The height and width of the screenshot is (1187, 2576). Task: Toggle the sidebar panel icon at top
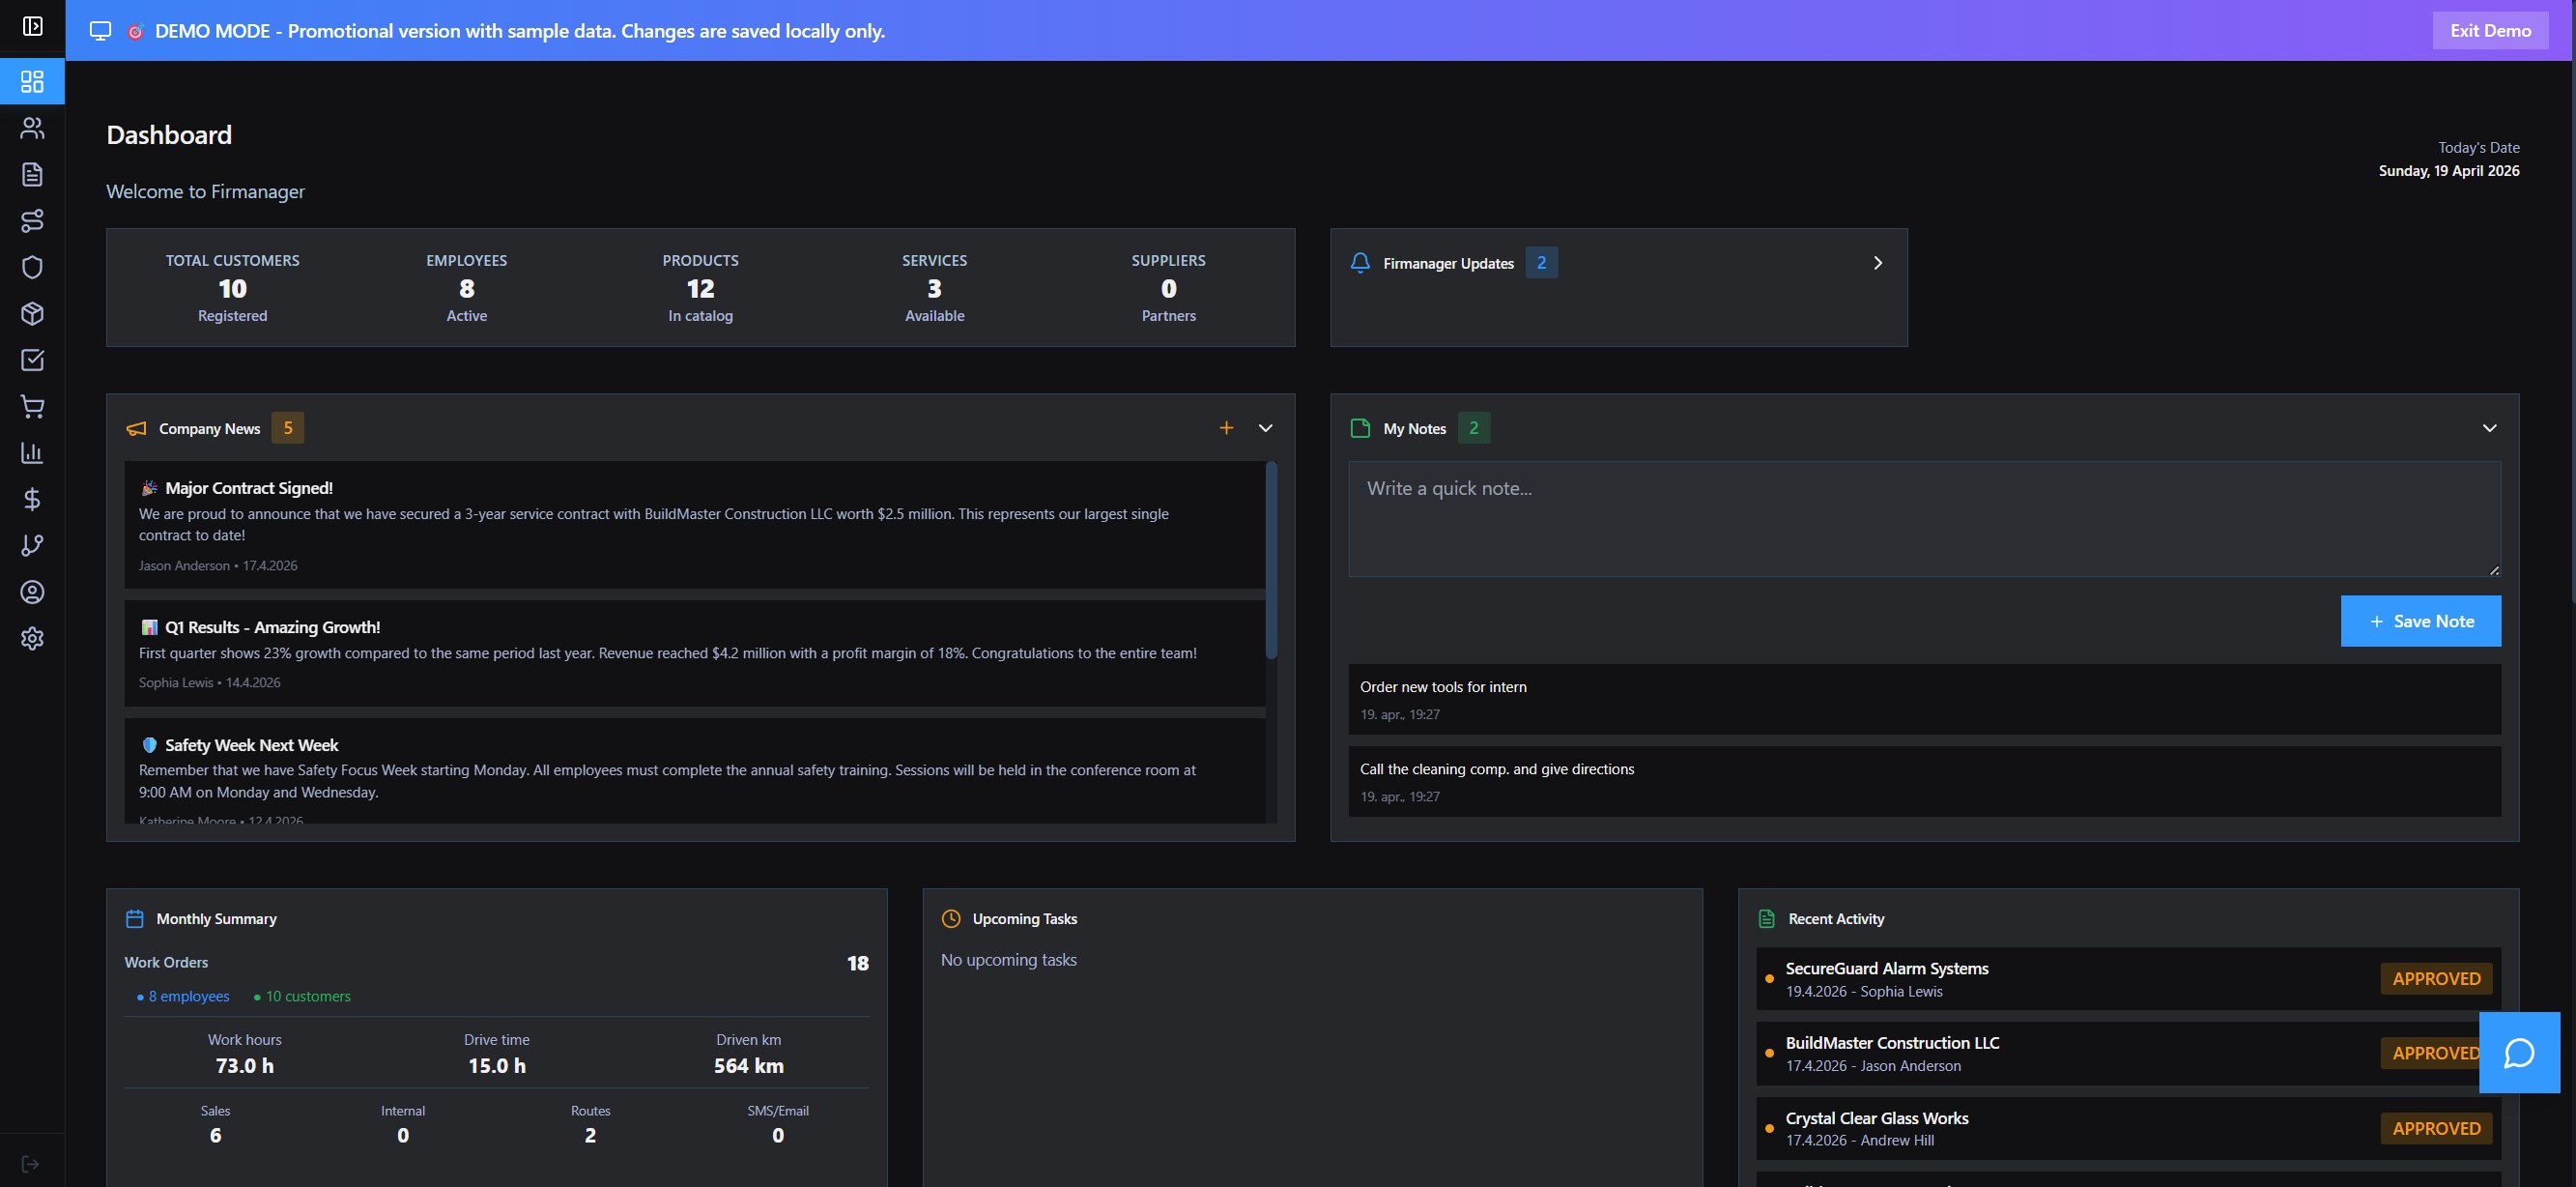[32, 26]
